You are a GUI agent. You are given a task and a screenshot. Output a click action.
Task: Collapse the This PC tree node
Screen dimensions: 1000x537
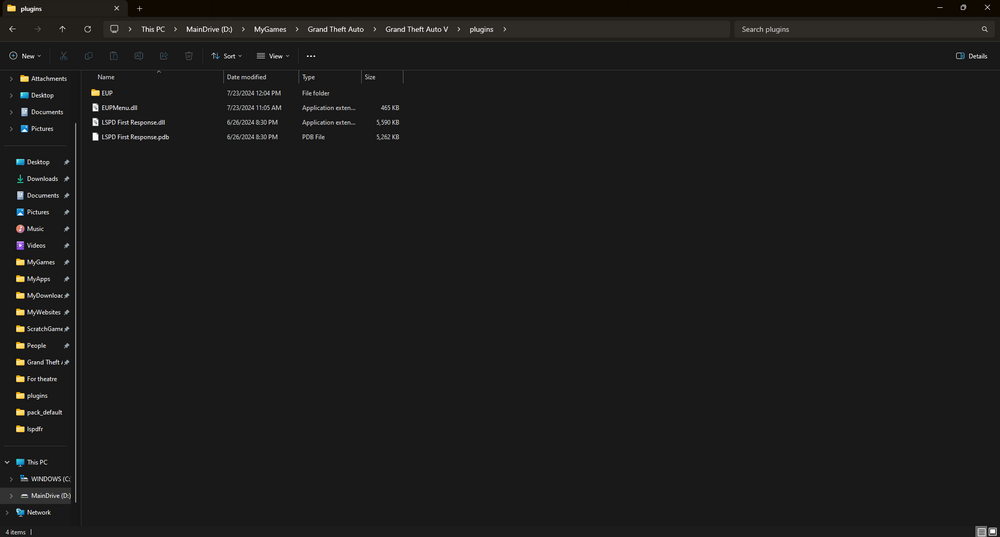coord(7,462)
